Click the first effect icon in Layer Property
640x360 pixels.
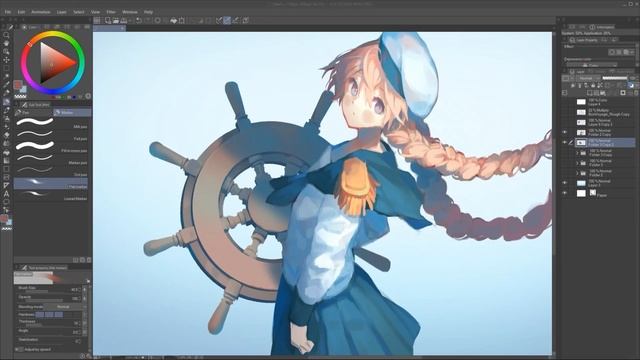611,52
